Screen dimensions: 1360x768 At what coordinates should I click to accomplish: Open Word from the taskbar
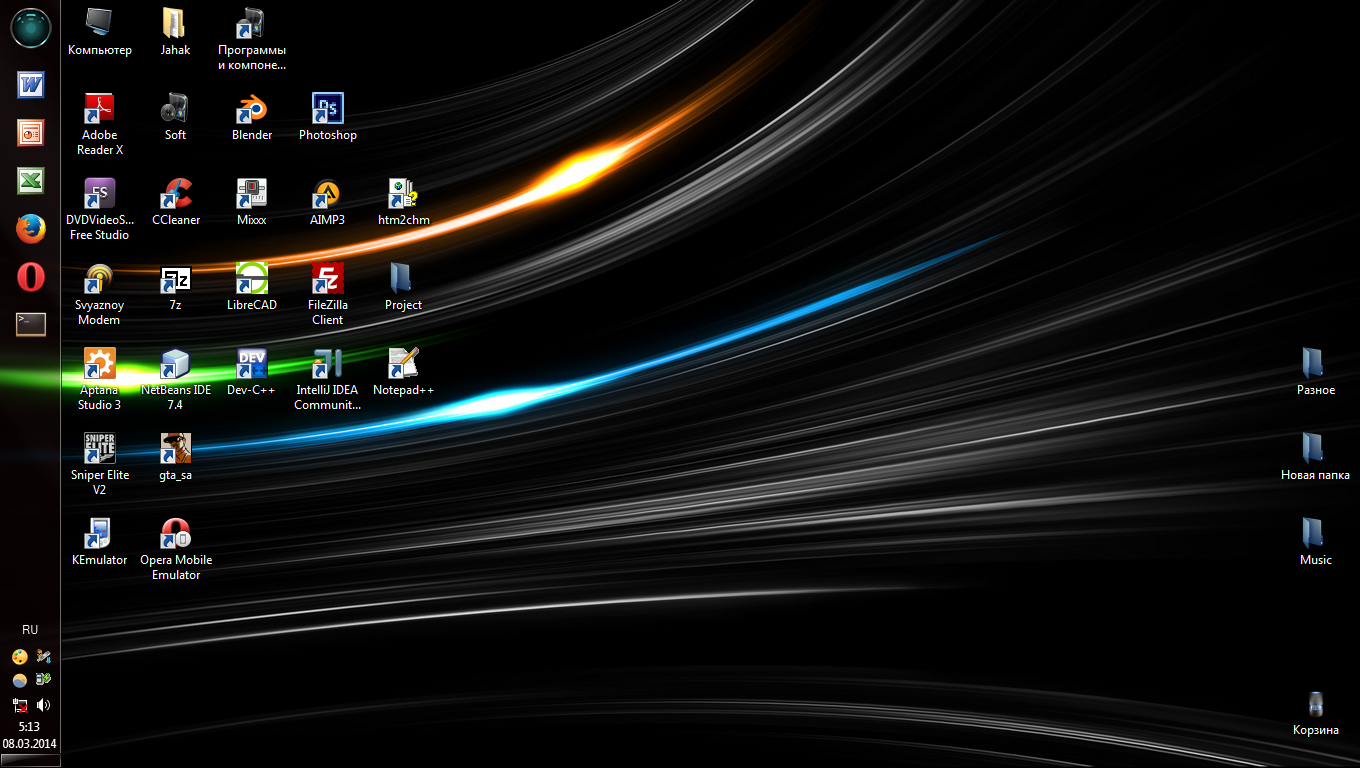[x=30, y=85]
